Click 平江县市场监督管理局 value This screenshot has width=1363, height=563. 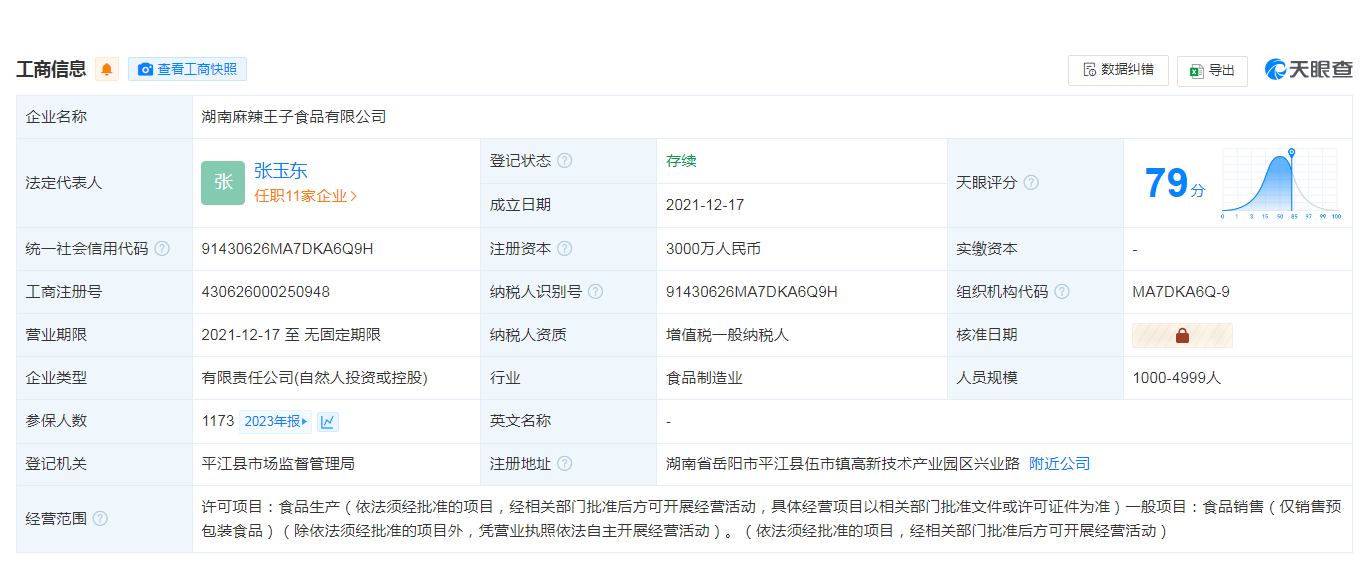278,464
